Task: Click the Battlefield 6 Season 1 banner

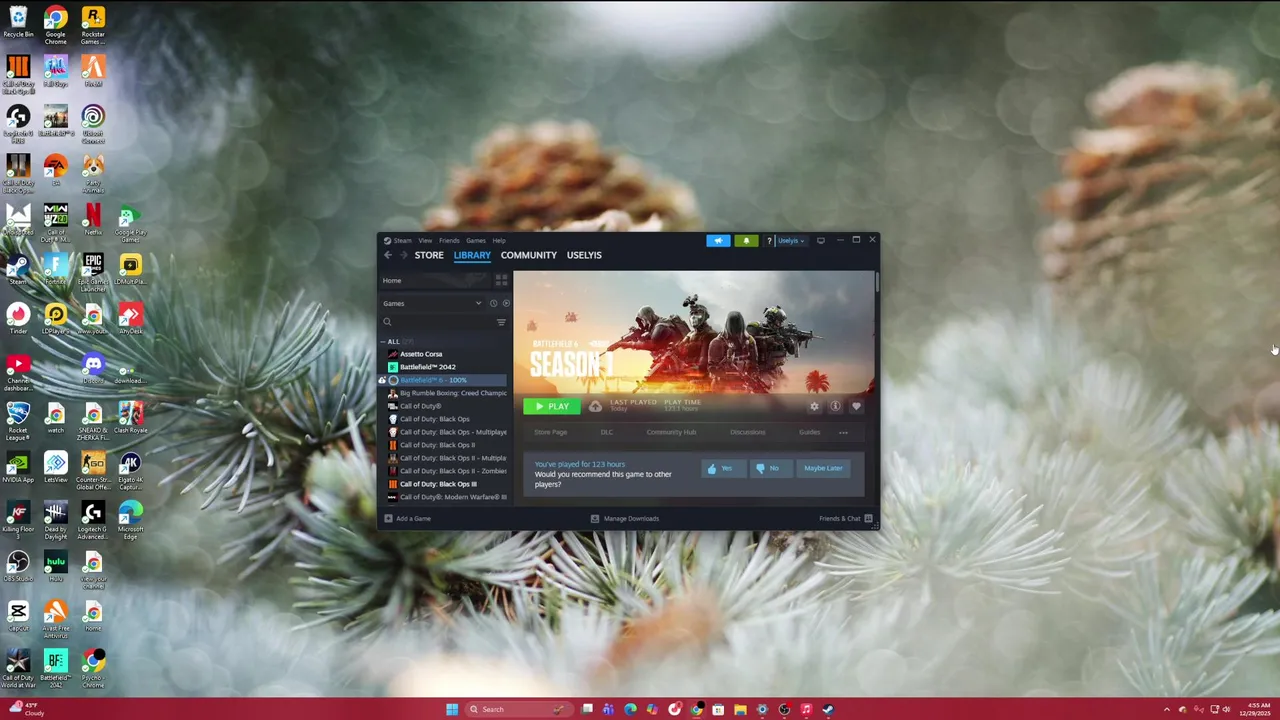Action: click(x=694, y=332)
